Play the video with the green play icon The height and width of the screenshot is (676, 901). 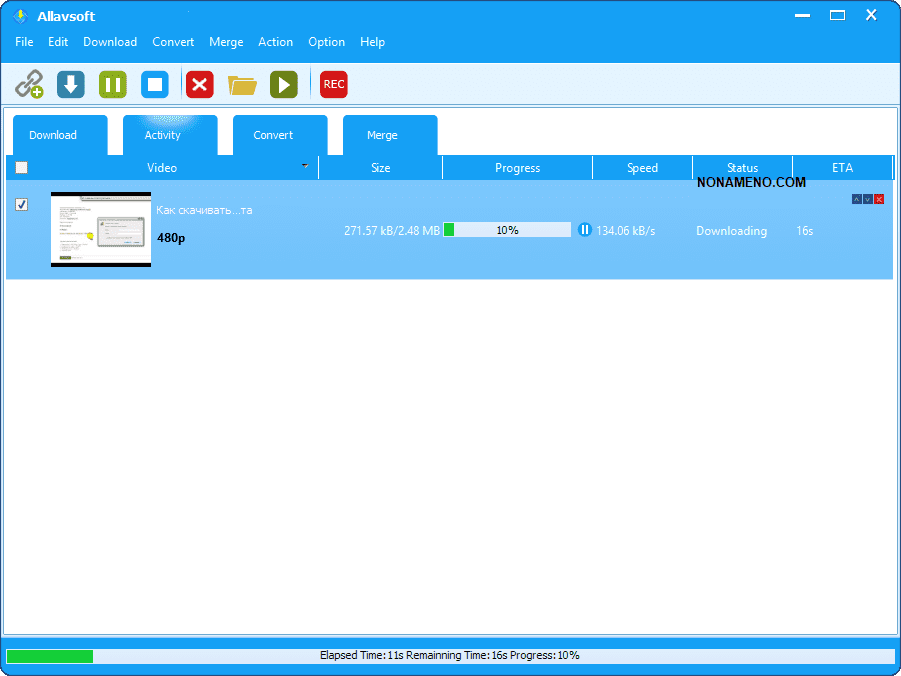click(x=284, y=85)
